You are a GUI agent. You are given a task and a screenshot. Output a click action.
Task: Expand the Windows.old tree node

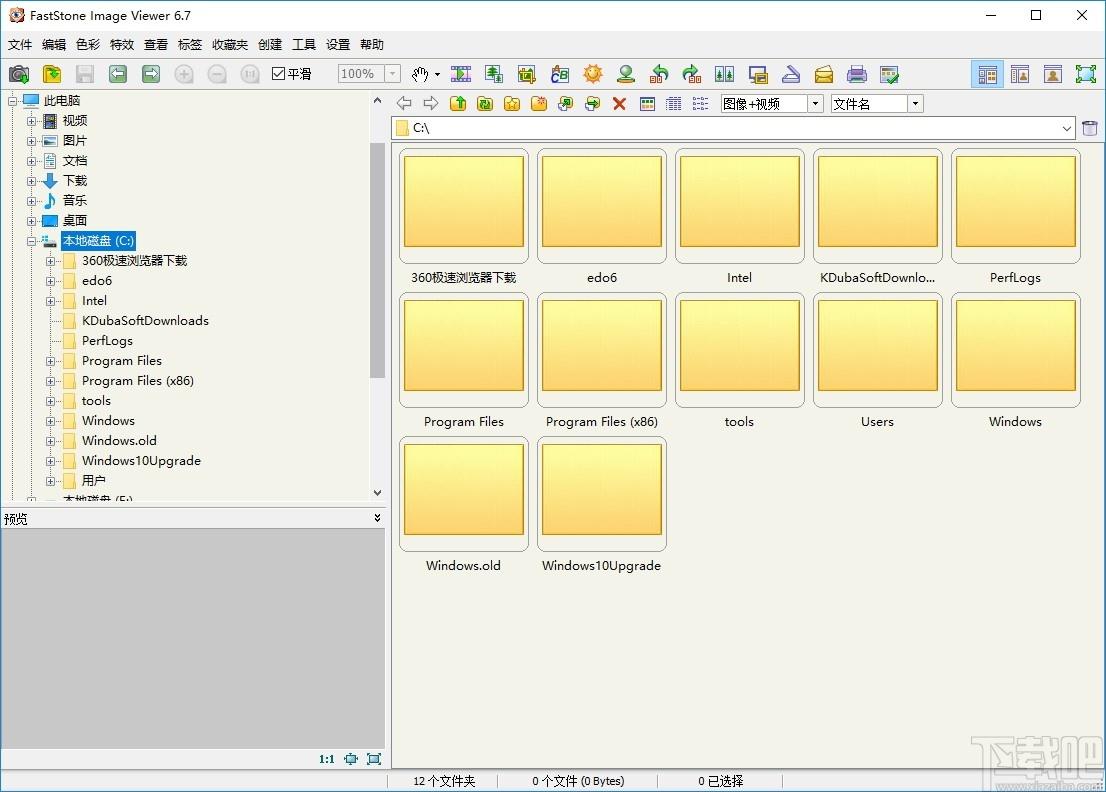click(50, 441)
